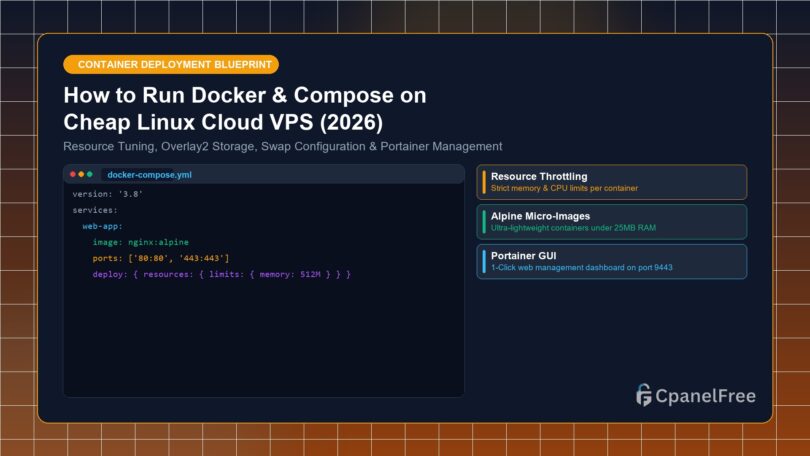Click the green window dot

(90, 175)
